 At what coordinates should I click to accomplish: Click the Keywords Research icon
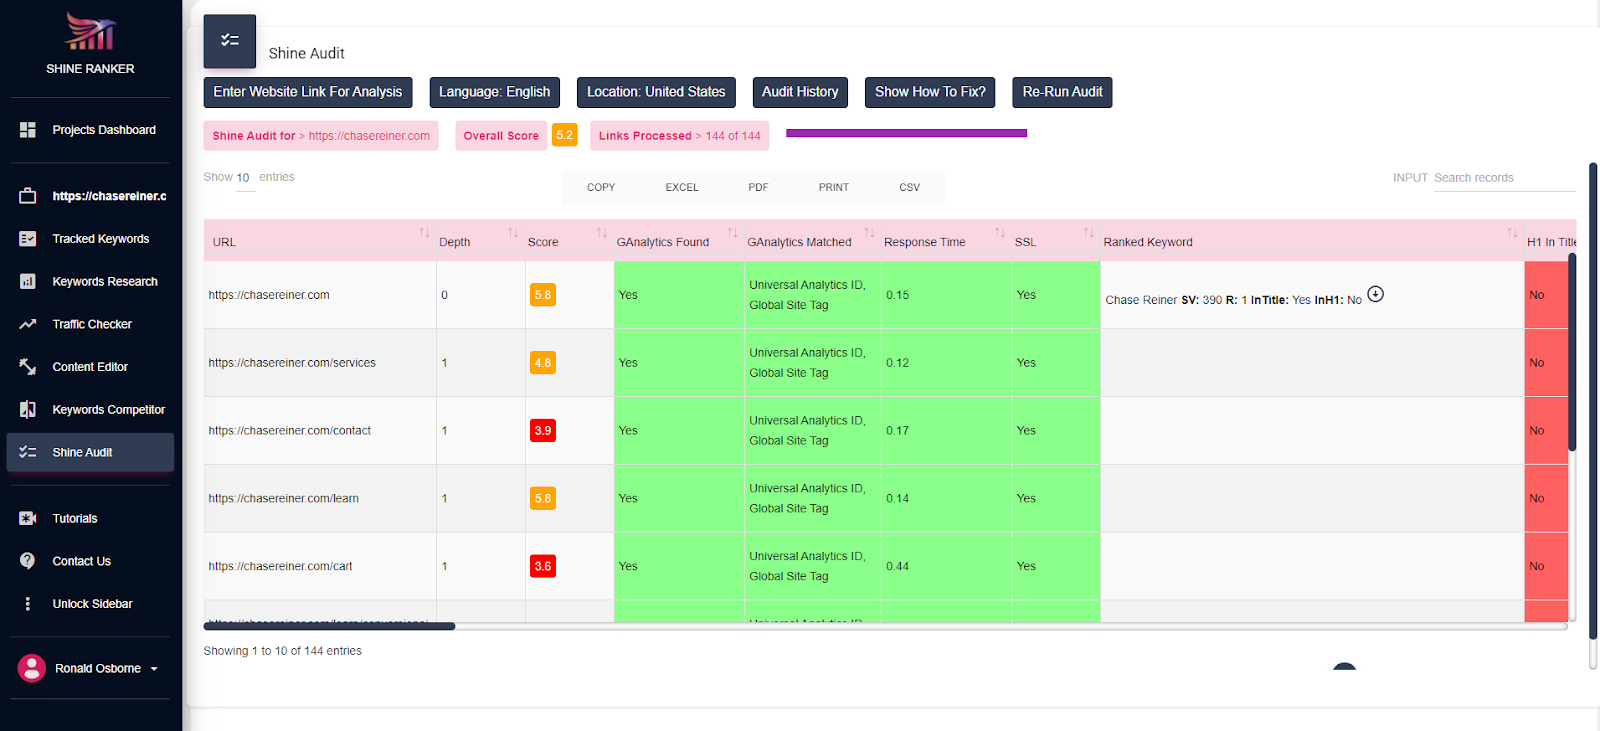point(28,282)
